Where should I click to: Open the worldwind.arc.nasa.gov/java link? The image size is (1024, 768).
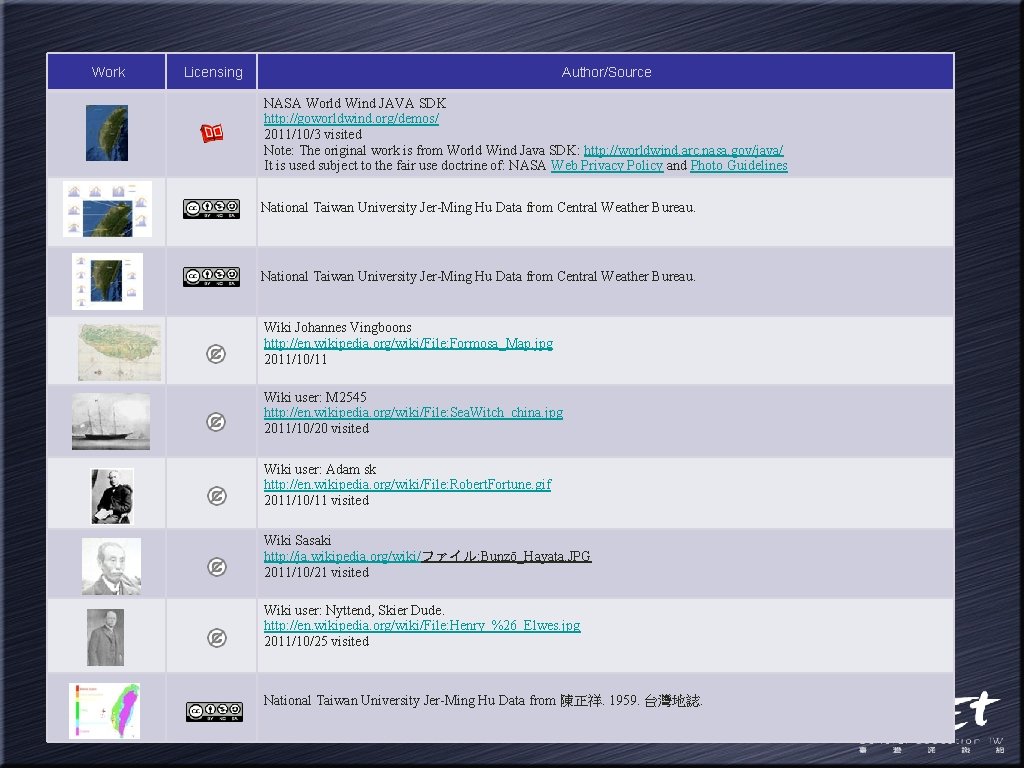point(683,150)
